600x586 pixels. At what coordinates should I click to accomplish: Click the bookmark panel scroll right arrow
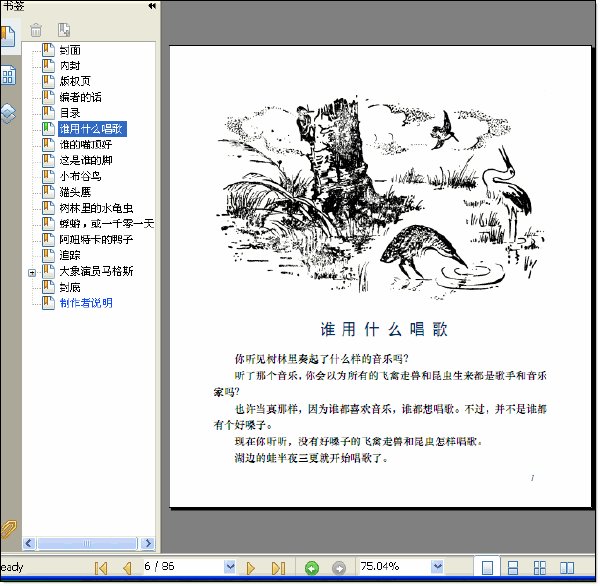pos(148,543)
